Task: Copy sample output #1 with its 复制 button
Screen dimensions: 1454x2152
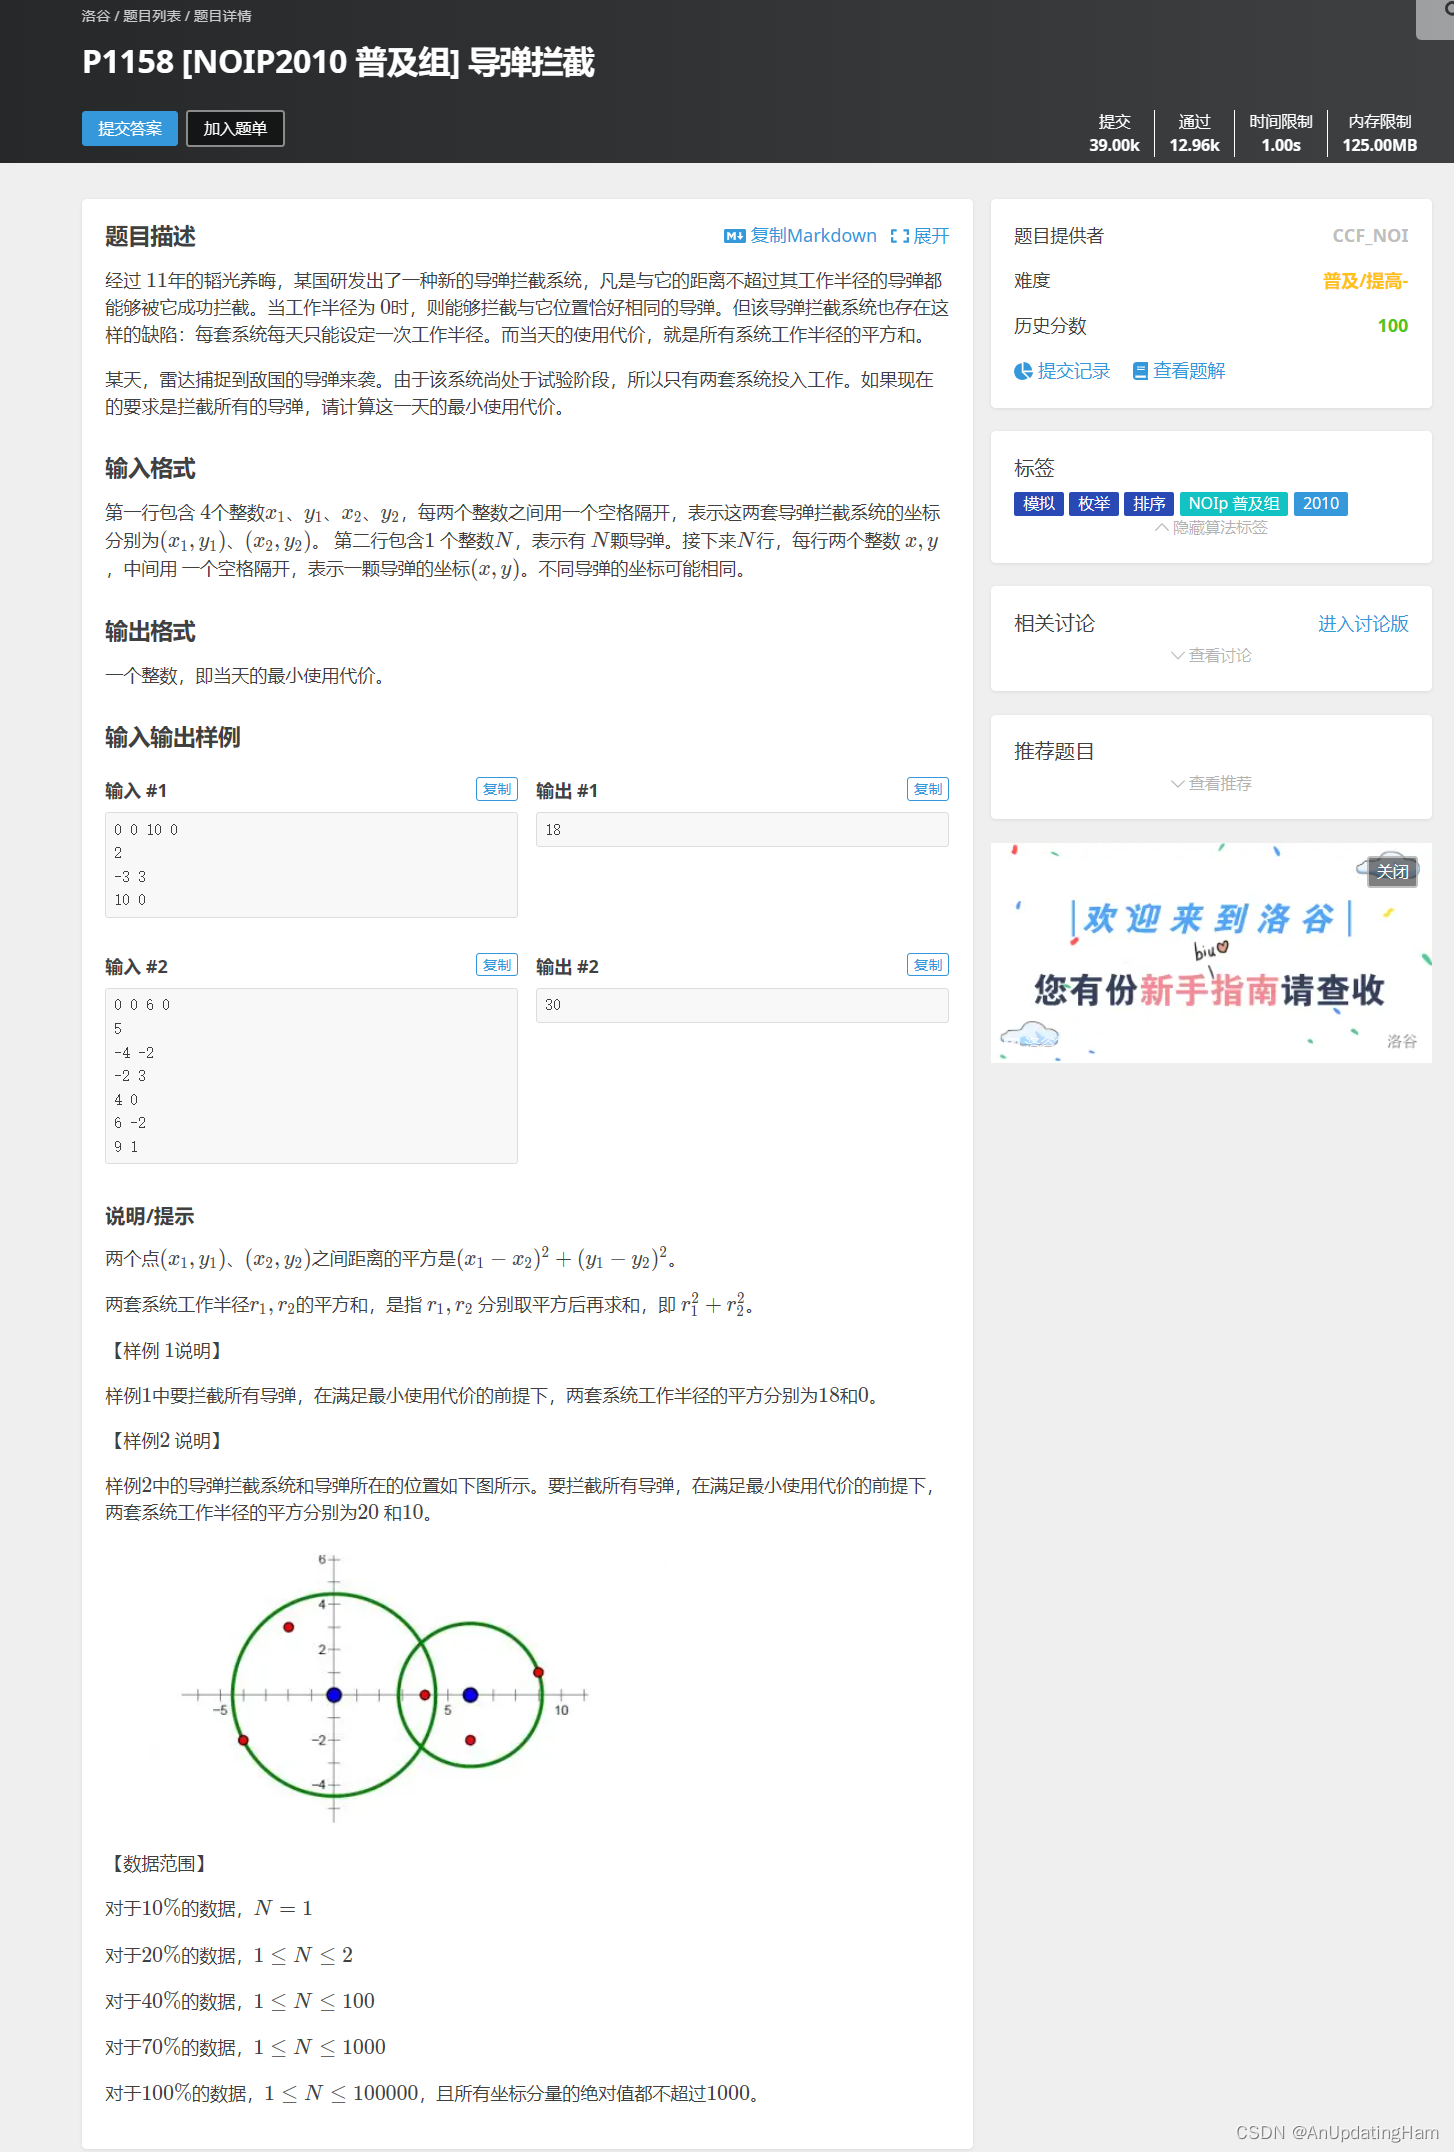Action: point(928,789)
